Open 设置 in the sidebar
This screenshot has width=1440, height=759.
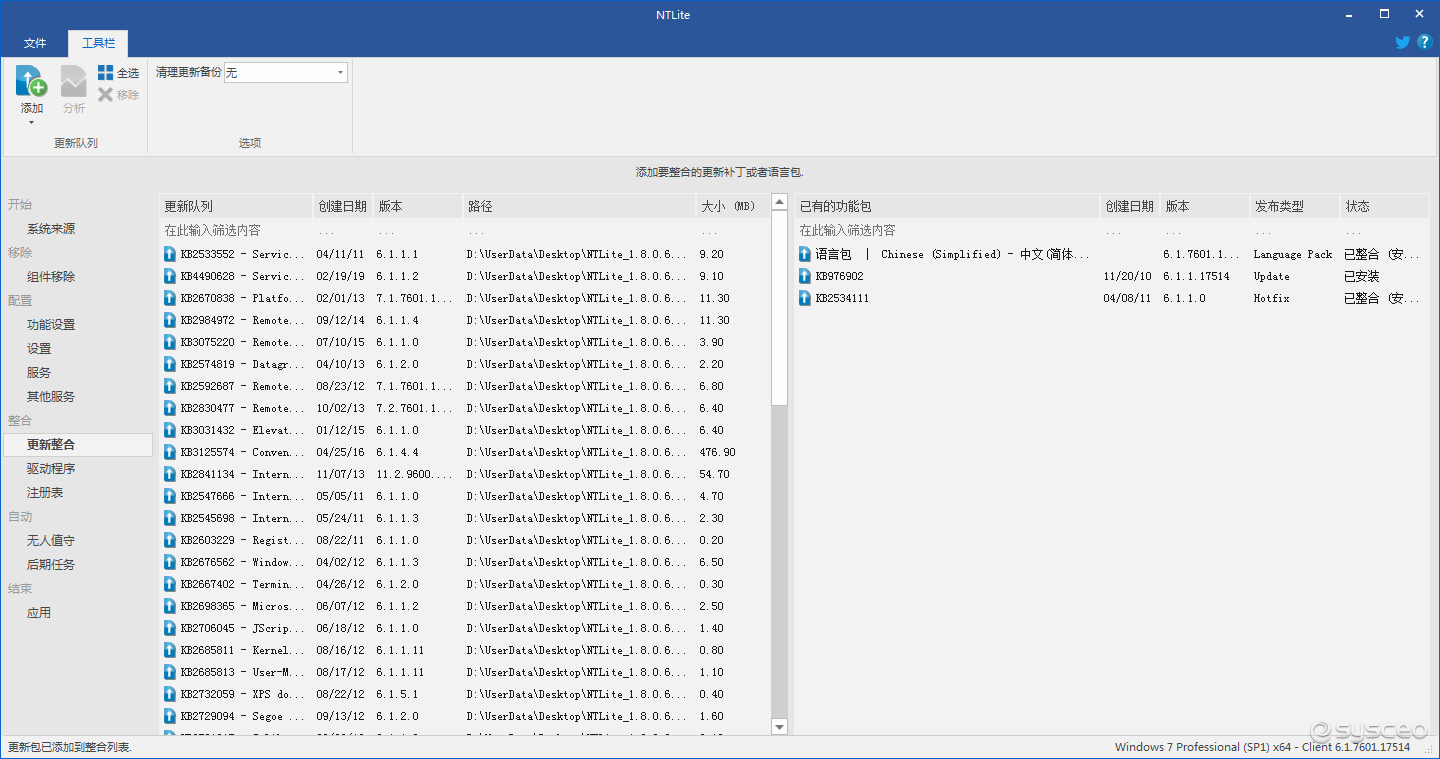39,349
